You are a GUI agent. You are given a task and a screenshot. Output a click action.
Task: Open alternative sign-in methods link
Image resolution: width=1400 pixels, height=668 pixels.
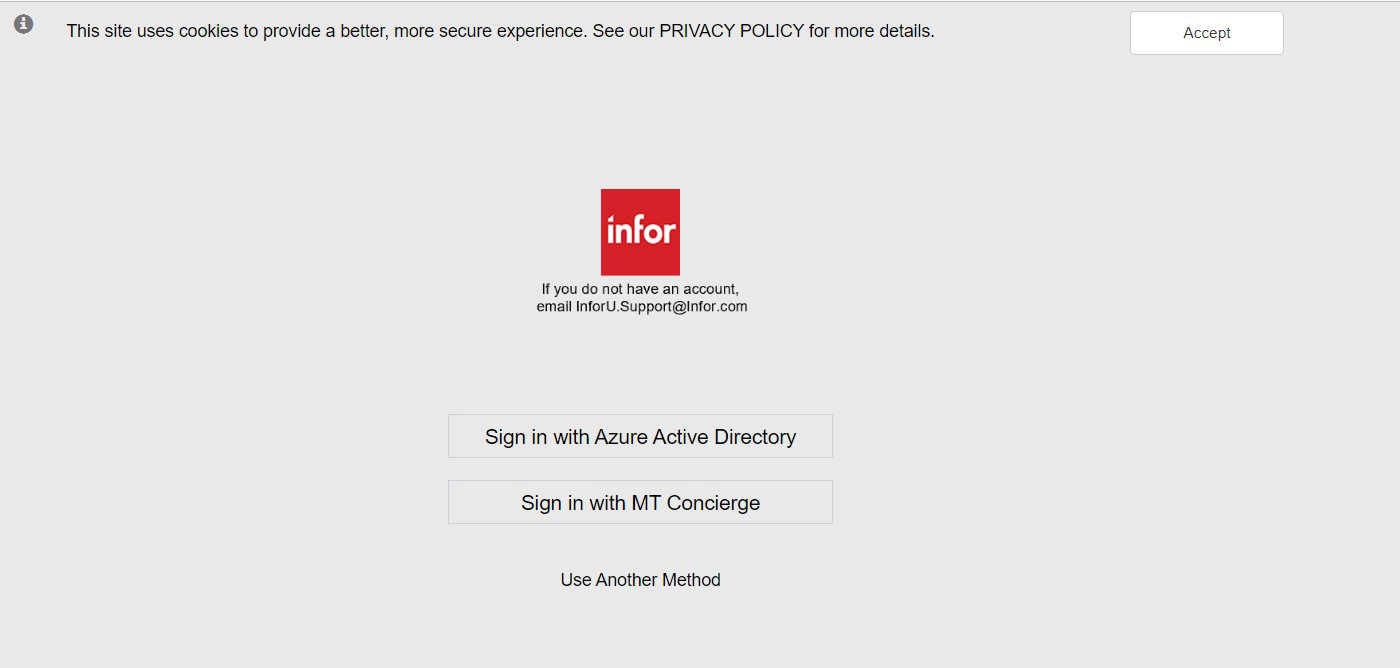click(640, 580)
